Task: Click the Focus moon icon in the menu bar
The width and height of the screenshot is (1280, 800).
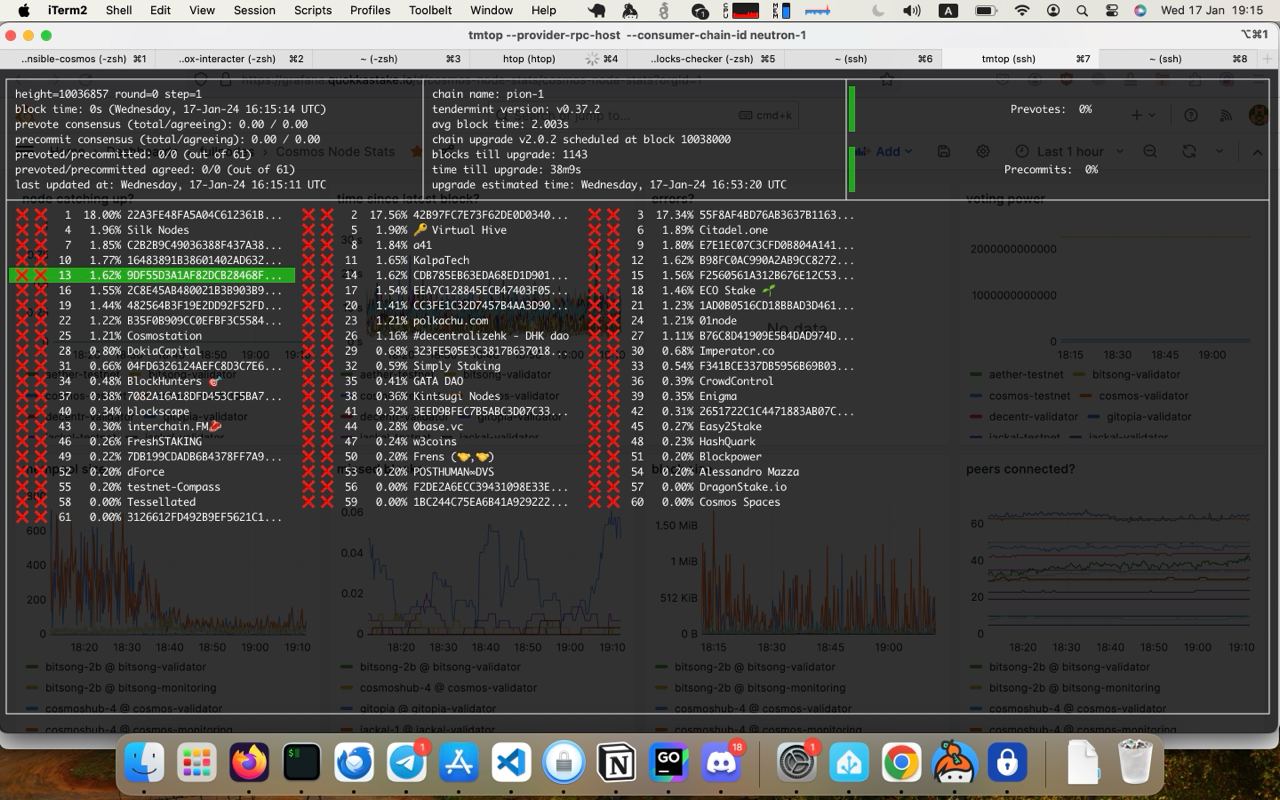Action: click(x=878, y=10)
